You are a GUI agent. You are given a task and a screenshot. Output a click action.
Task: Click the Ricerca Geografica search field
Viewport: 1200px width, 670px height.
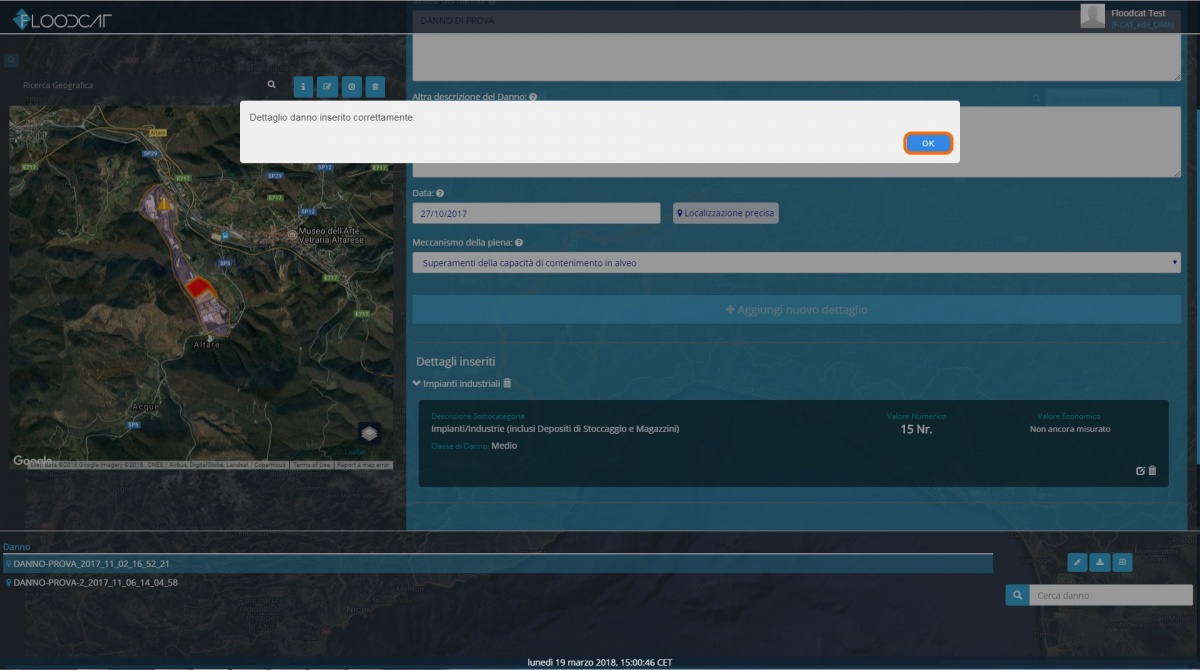[140, 85]
